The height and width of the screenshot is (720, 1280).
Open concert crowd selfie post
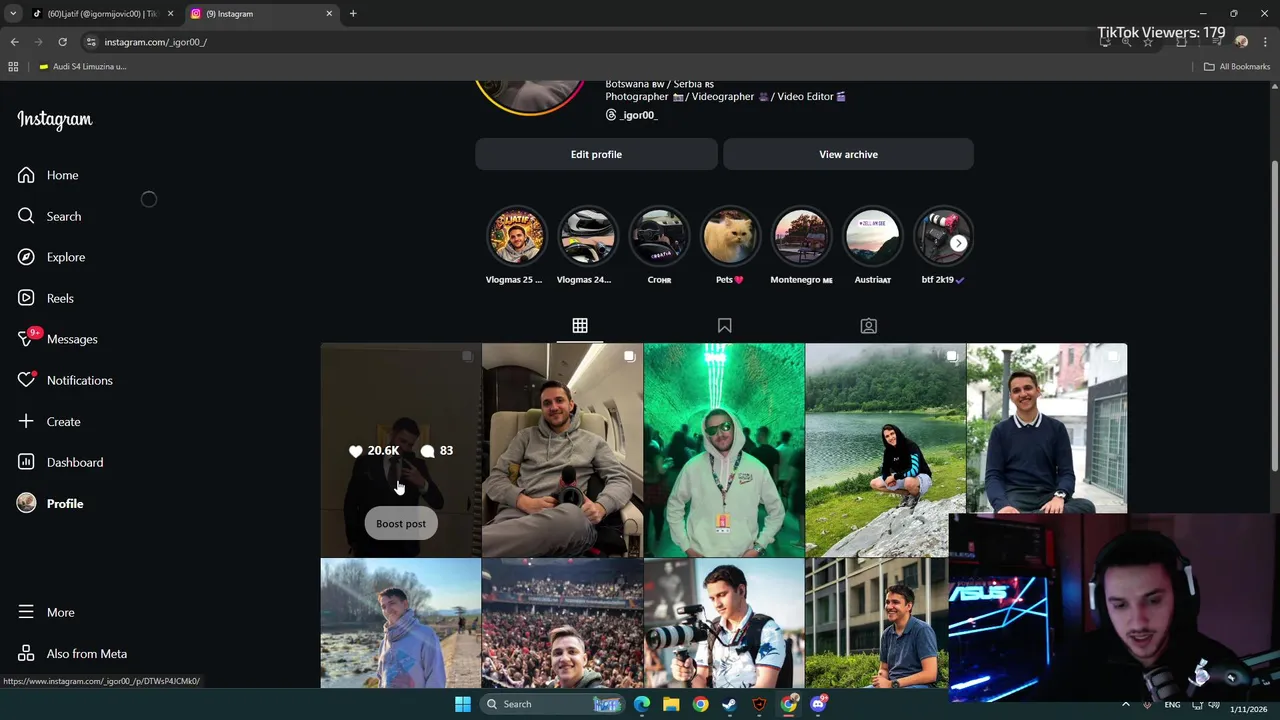[562, 623]
